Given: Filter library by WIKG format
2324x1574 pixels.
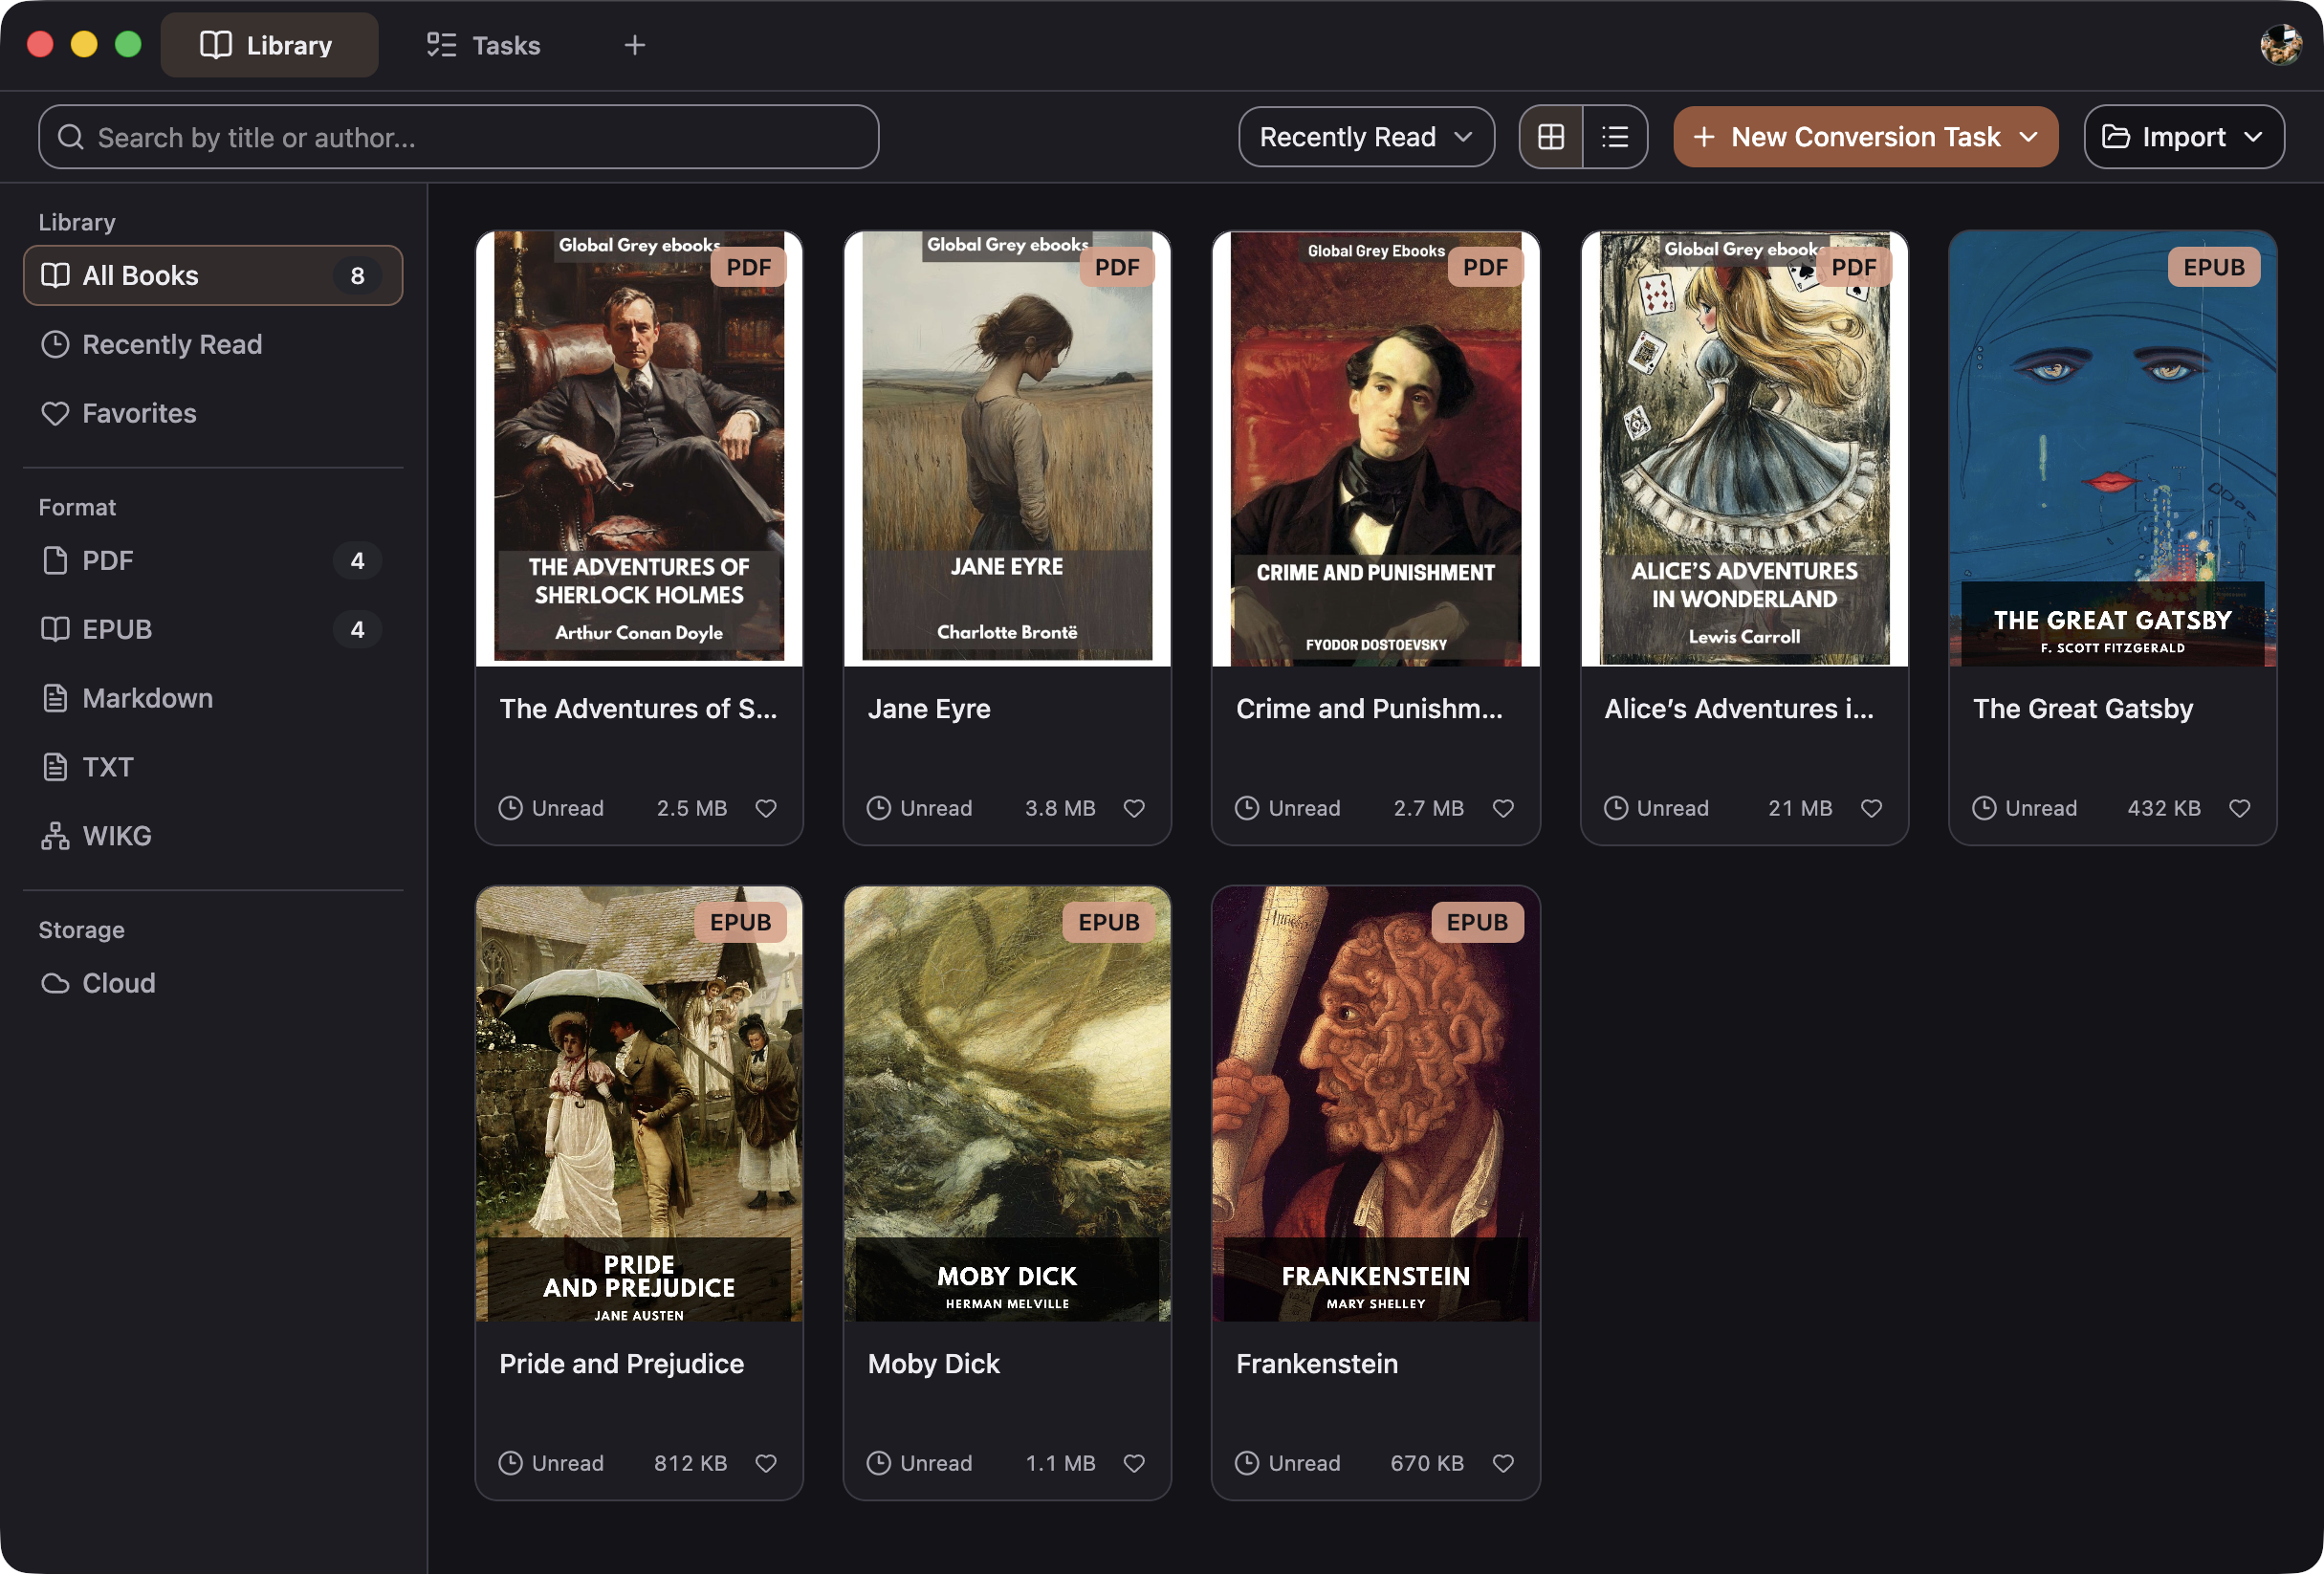Looking at the screenshot, I should (x=213, y=836).
